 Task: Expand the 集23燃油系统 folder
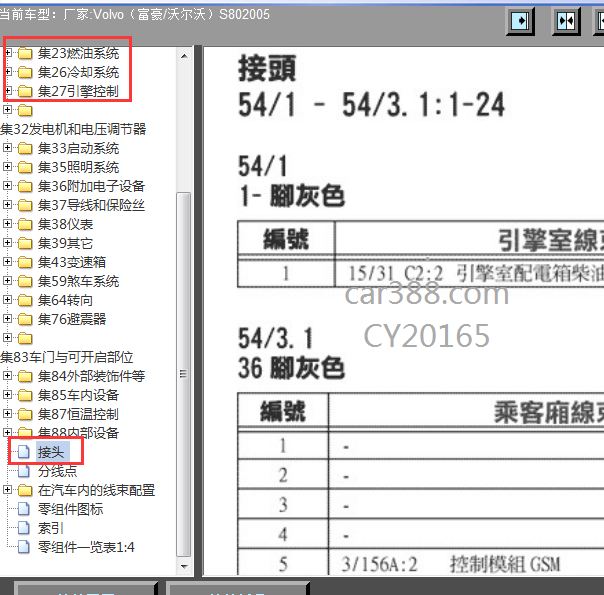(x=7, y=52)
